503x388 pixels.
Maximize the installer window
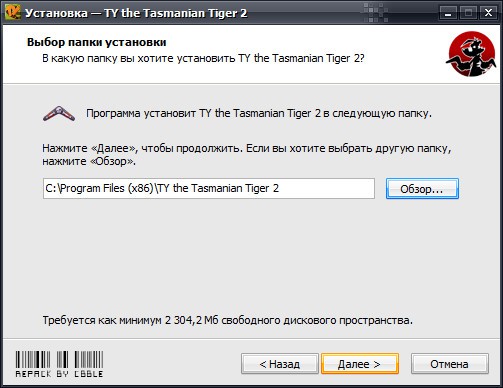click(x=468, y=13)
